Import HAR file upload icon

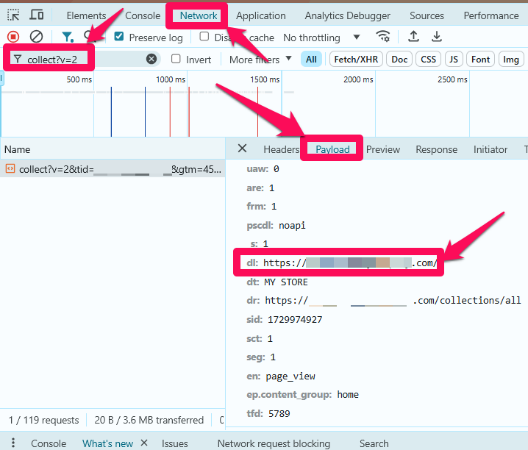(x=413, y=36)
